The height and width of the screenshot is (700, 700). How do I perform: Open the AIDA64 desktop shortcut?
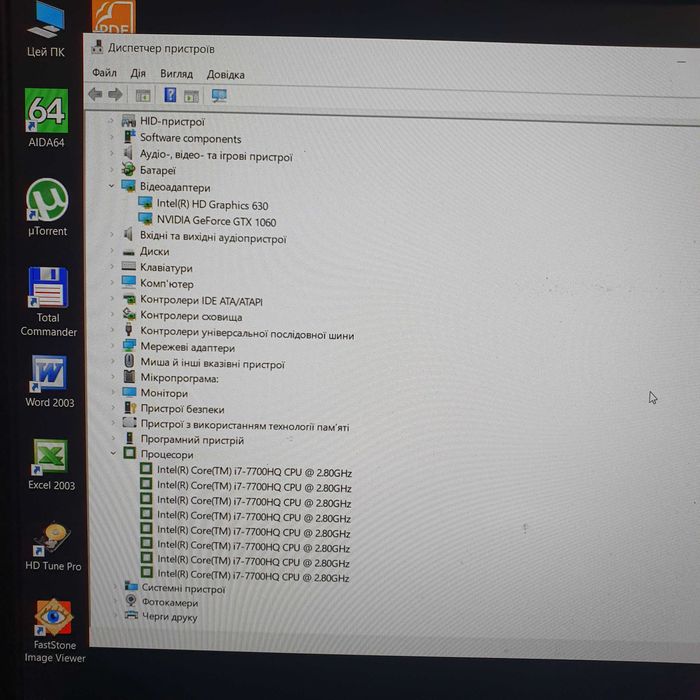(46, 117)
